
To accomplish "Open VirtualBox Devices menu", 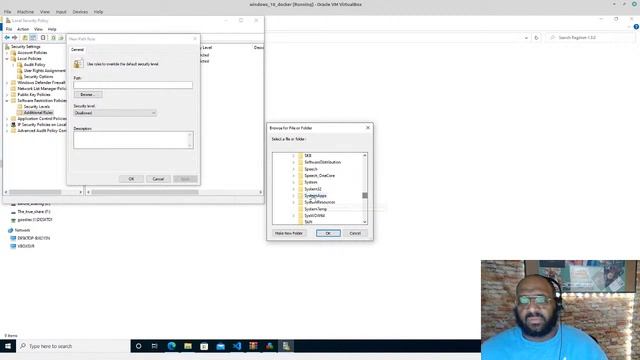I will click(x=80, y=12).
